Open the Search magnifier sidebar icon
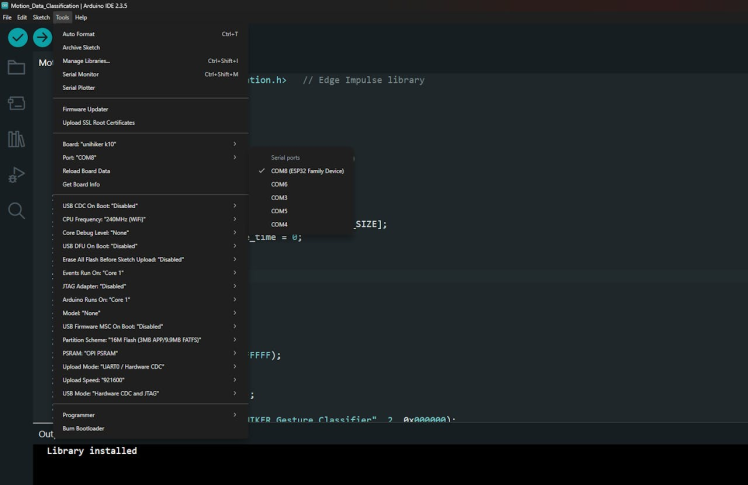748x485 pixels. (x=16, y=211)
